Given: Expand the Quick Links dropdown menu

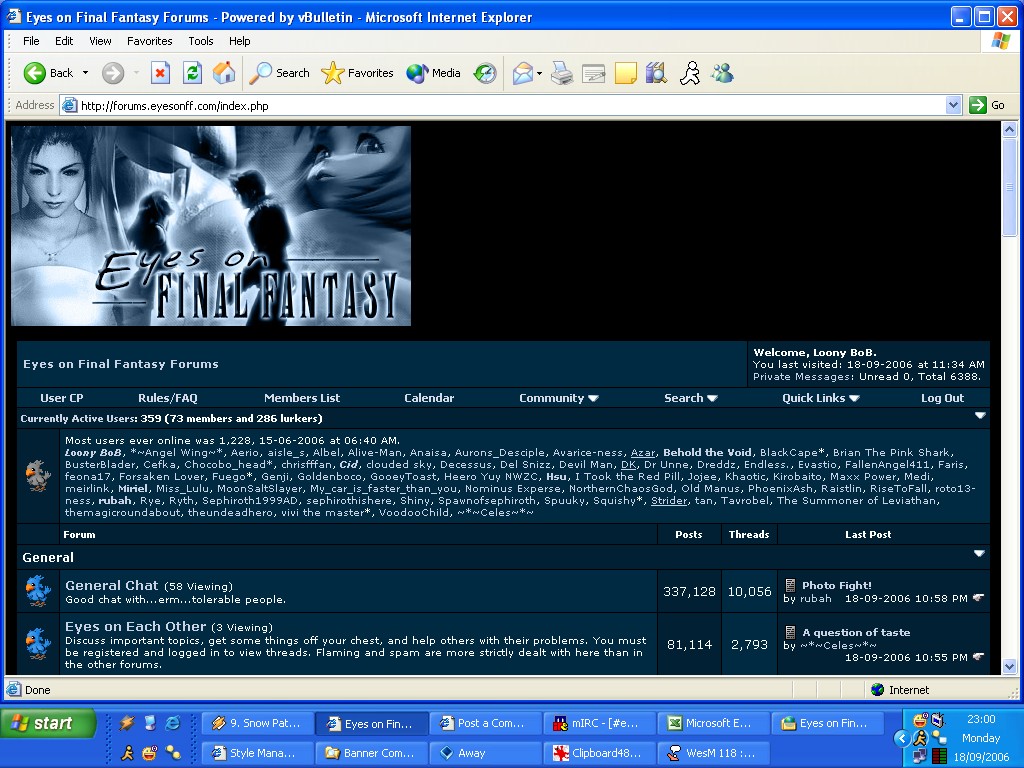Looking at the screenshot, I should [820, 398].
